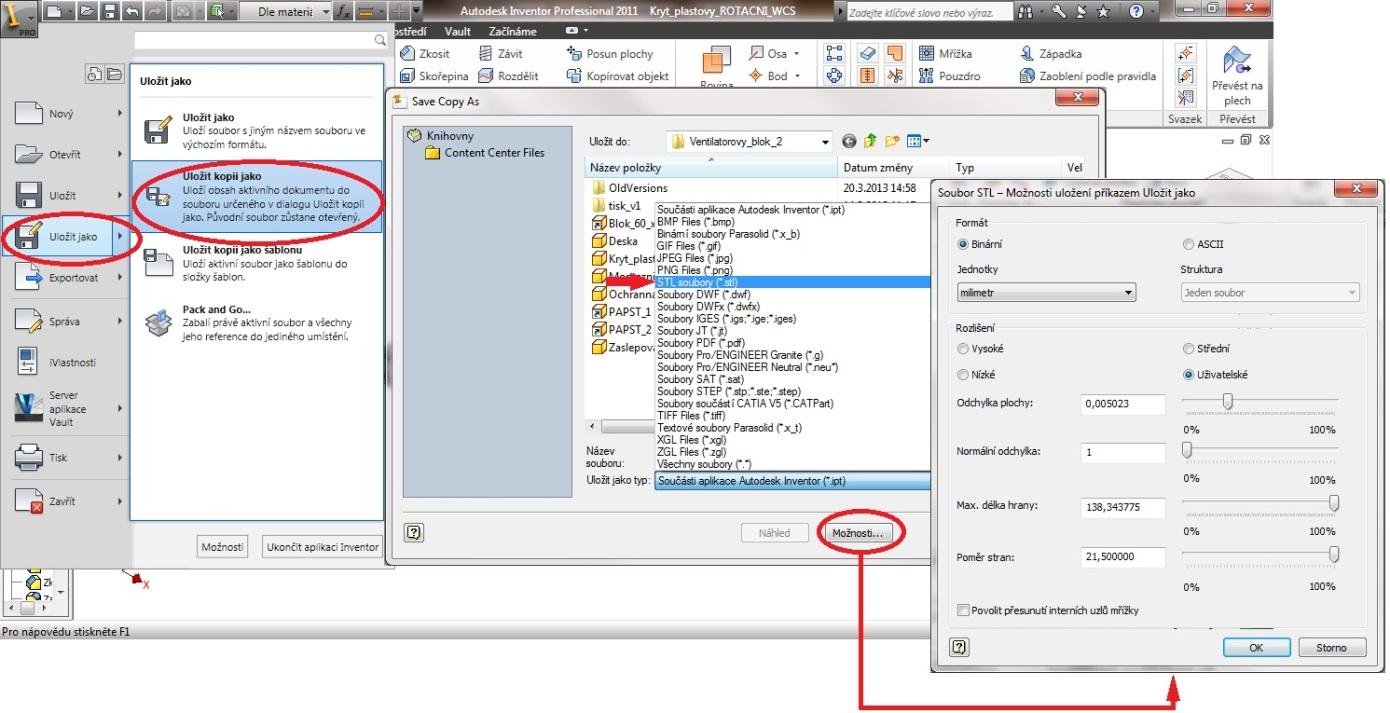
Task: Open the Inventor PRO application menu button
Action: coord(19,19)
